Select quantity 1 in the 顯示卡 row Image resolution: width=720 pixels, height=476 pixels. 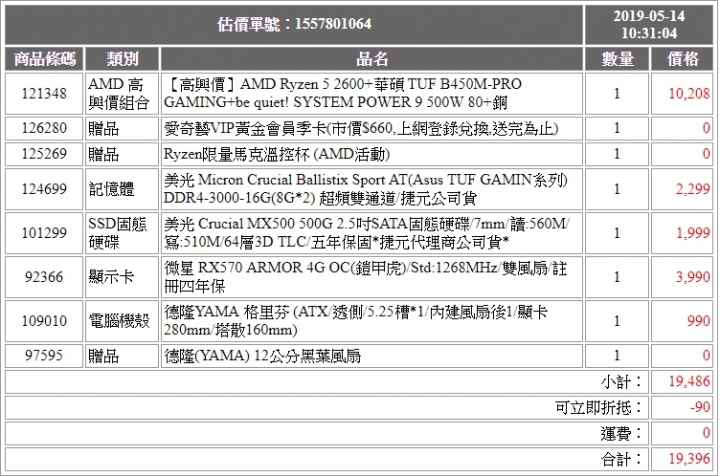point(617,277)
